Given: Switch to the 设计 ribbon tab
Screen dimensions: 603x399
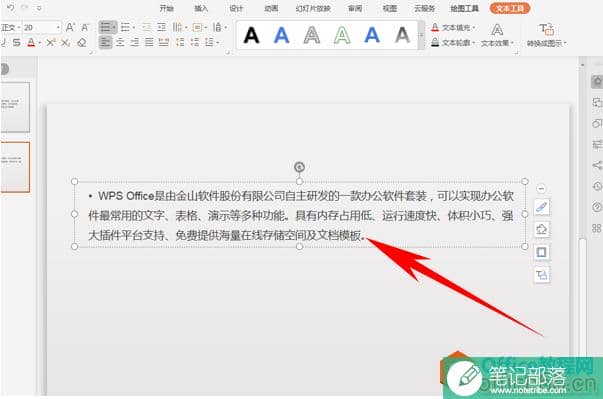Looking at the screenshot, I should 236,8.
